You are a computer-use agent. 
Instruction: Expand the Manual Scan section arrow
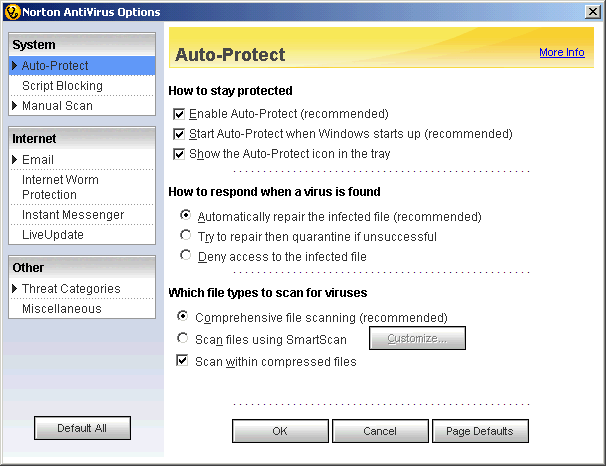[x=15, y=106]
